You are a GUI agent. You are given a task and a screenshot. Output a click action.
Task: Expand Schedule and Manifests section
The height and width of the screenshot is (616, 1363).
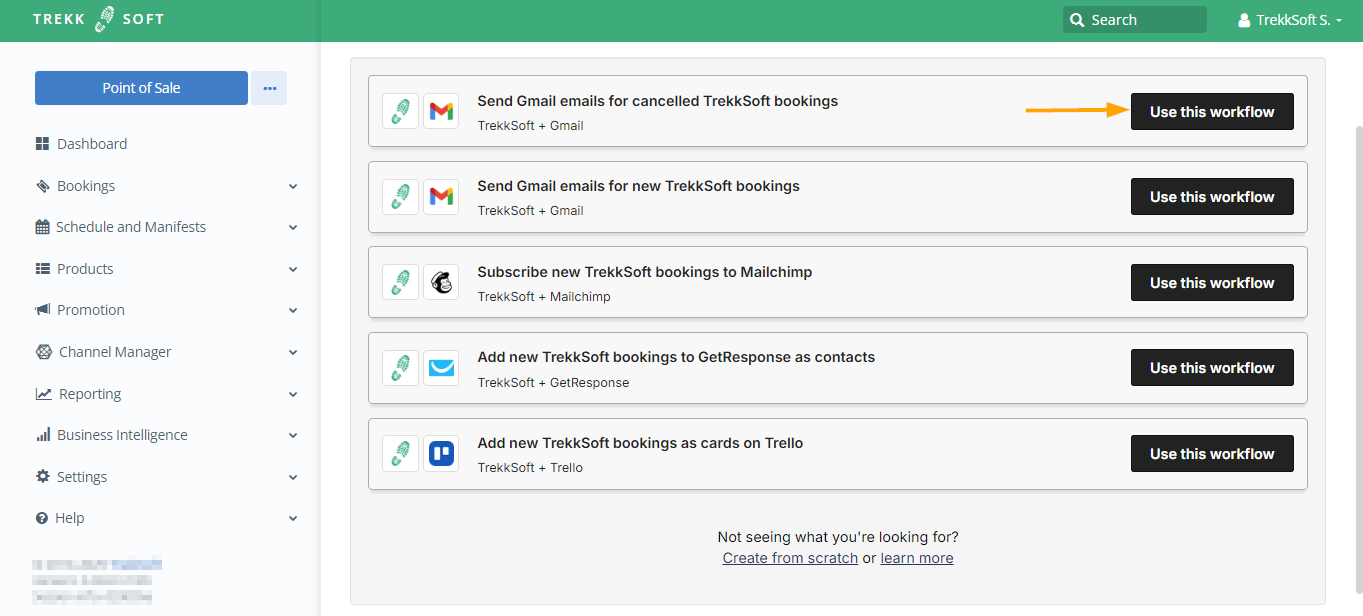pyautogui.click(x=293, y=227)
